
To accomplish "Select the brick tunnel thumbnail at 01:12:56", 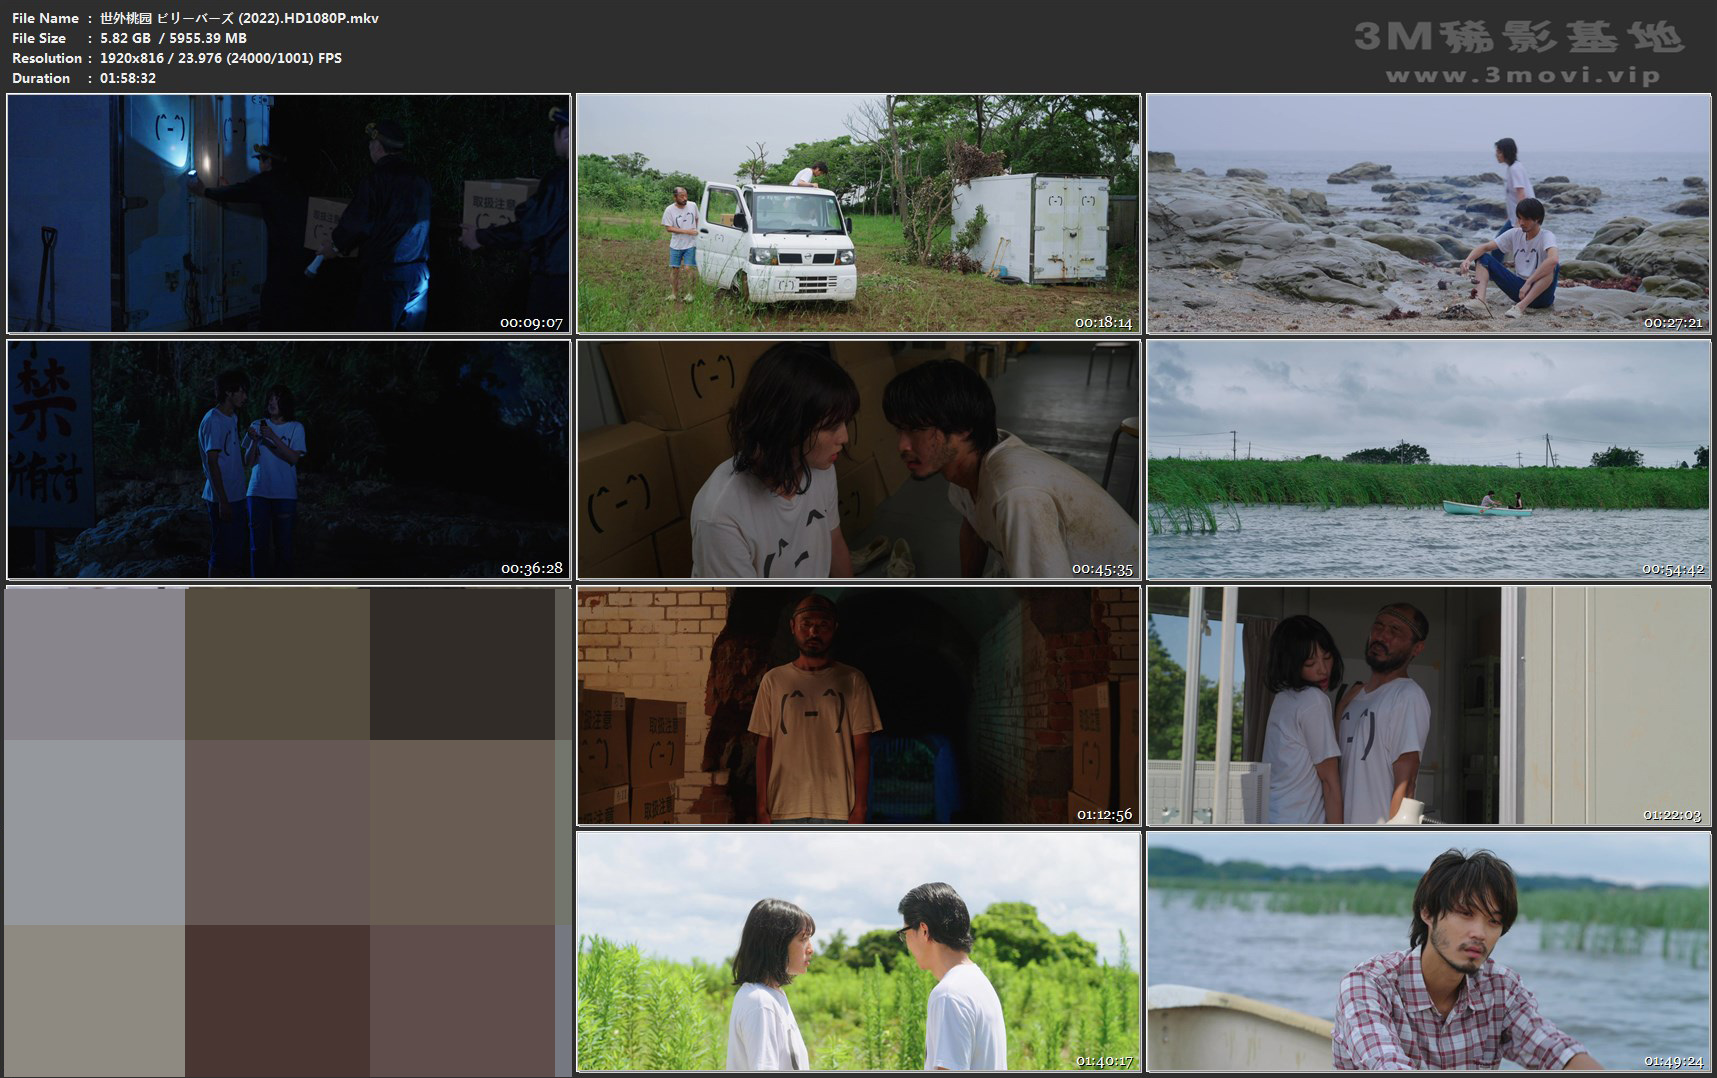I will (858, 705).
